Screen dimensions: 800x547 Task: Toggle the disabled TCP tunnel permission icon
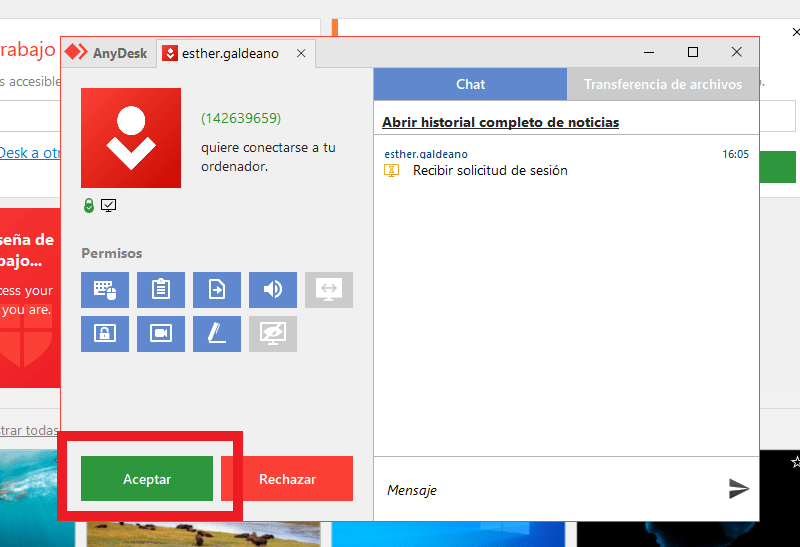[329, 290]
